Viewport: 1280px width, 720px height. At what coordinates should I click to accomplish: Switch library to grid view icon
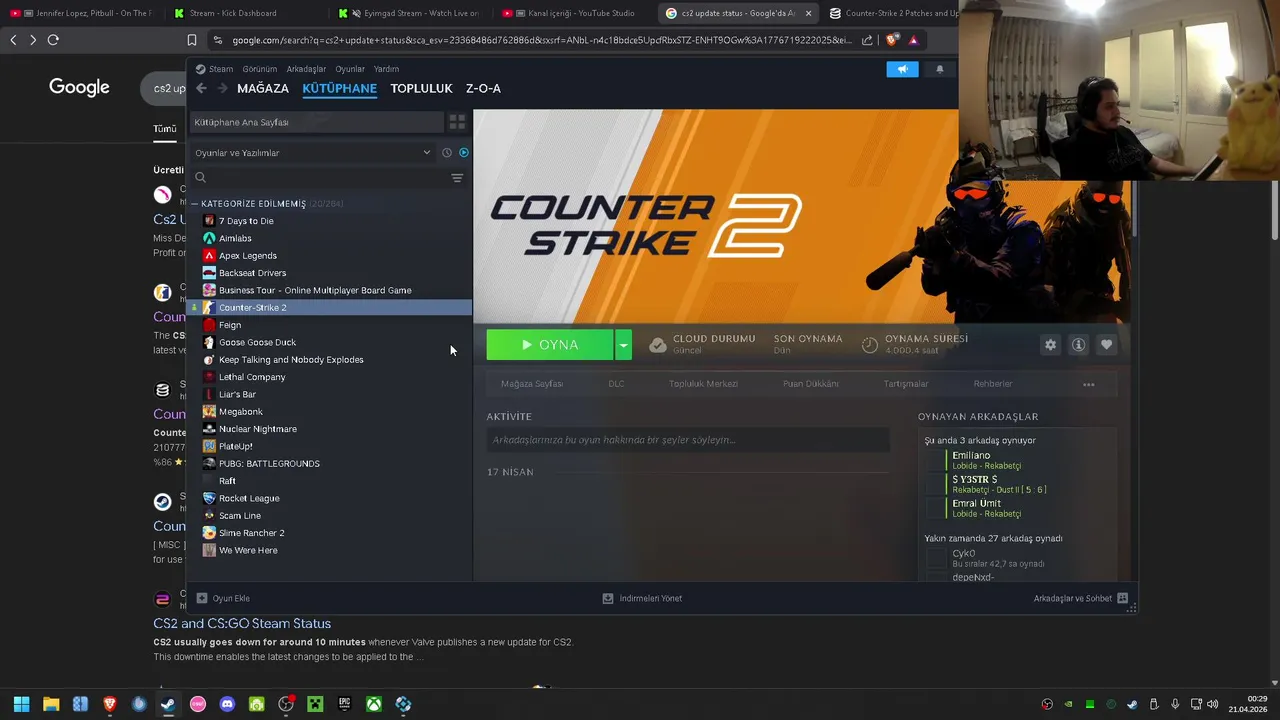coord(457,122)
